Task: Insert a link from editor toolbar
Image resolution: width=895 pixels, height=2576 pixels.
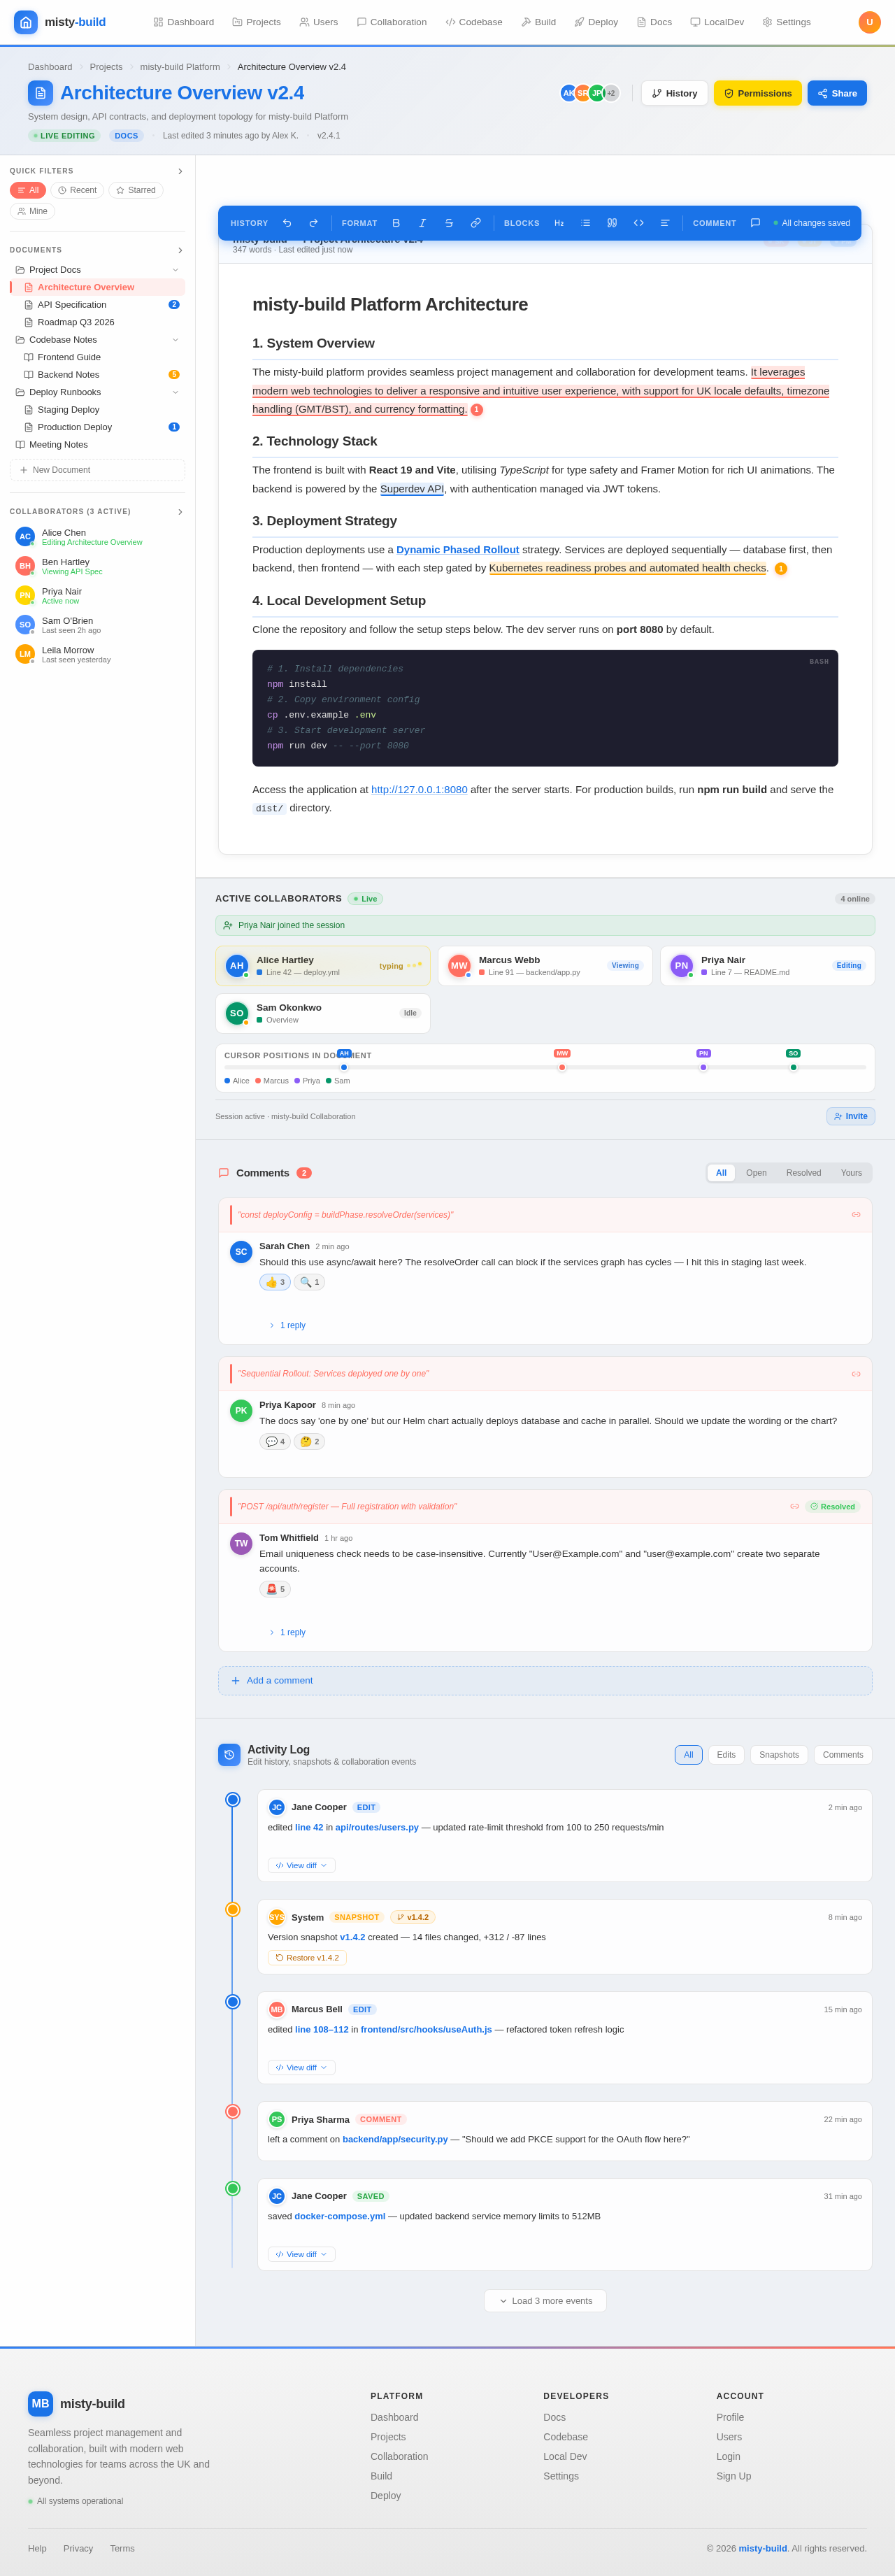Action: [x=476, y=223]
